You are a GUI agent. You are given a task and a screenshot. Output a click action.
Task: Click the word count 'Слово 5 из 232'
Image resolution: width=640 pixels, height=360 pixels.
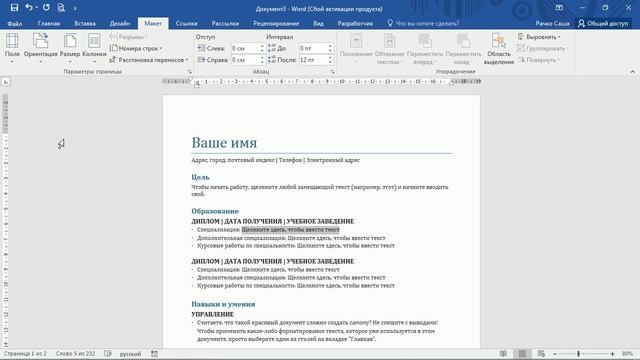[x=76, y=354]
